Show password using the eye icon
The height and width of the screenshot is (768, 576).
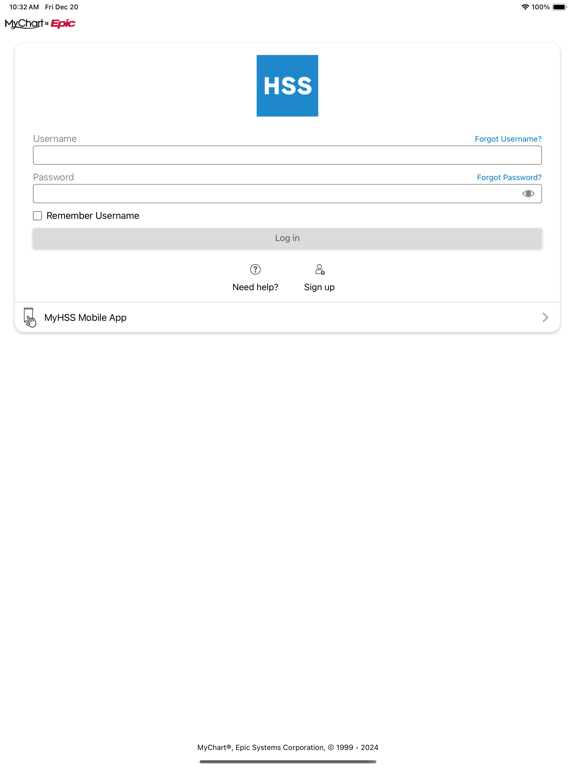[528, 193]
